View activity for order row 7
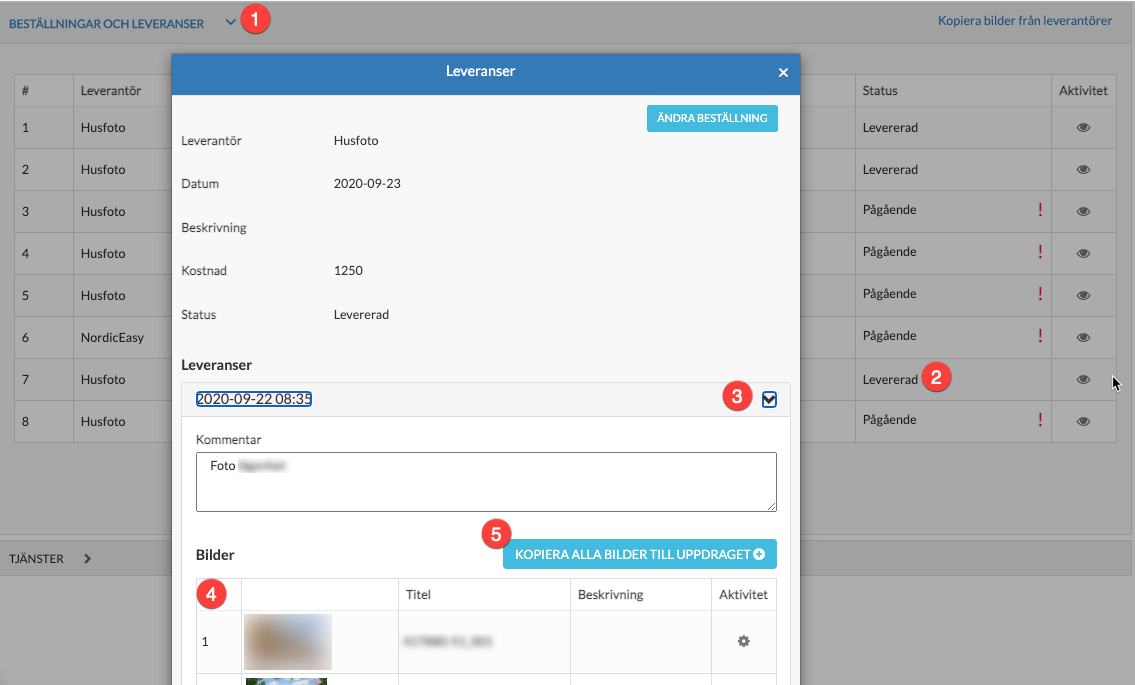 pyautogui.click(x=1083, y=379)
